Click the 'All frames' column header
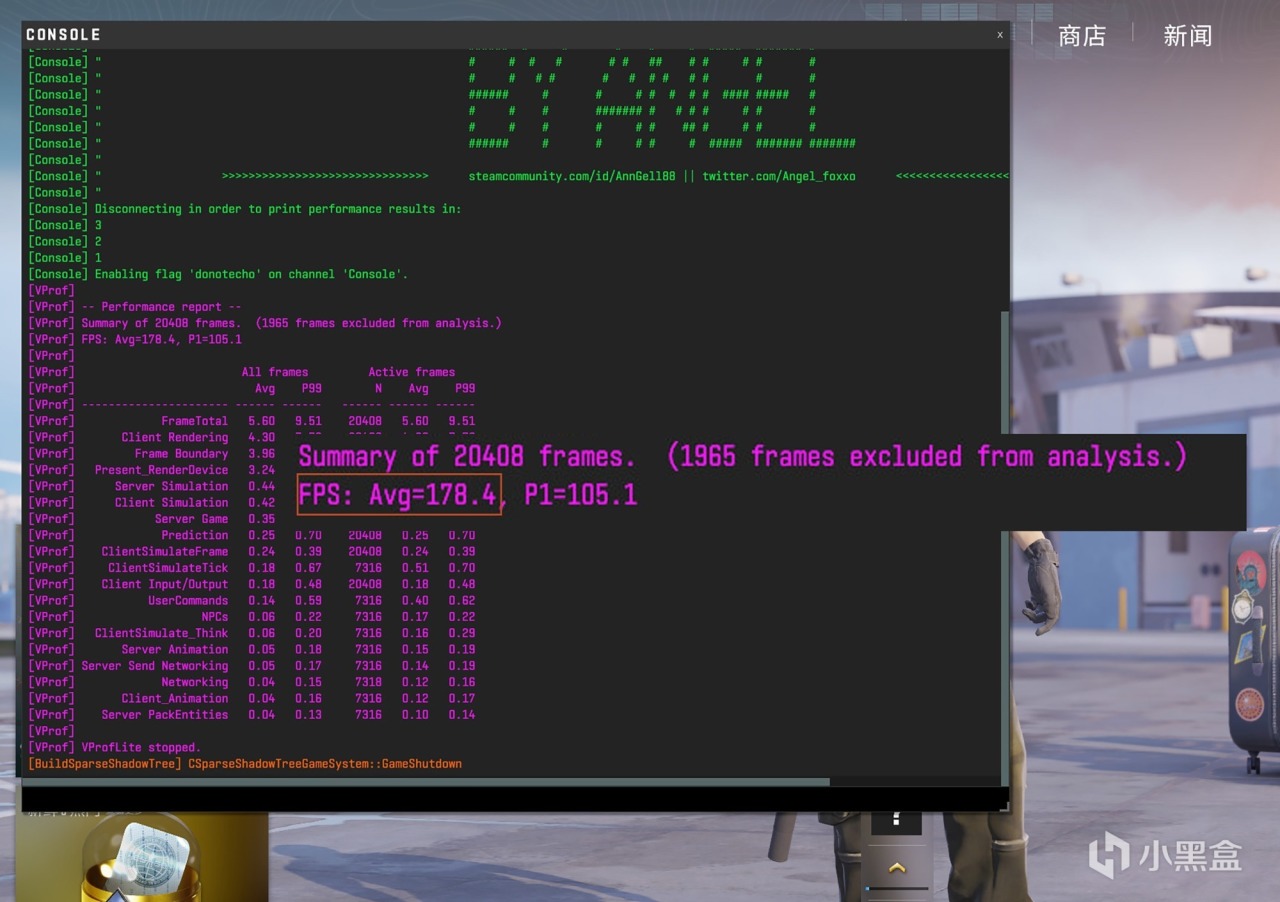1280x902 pixels. coord(275,372)
